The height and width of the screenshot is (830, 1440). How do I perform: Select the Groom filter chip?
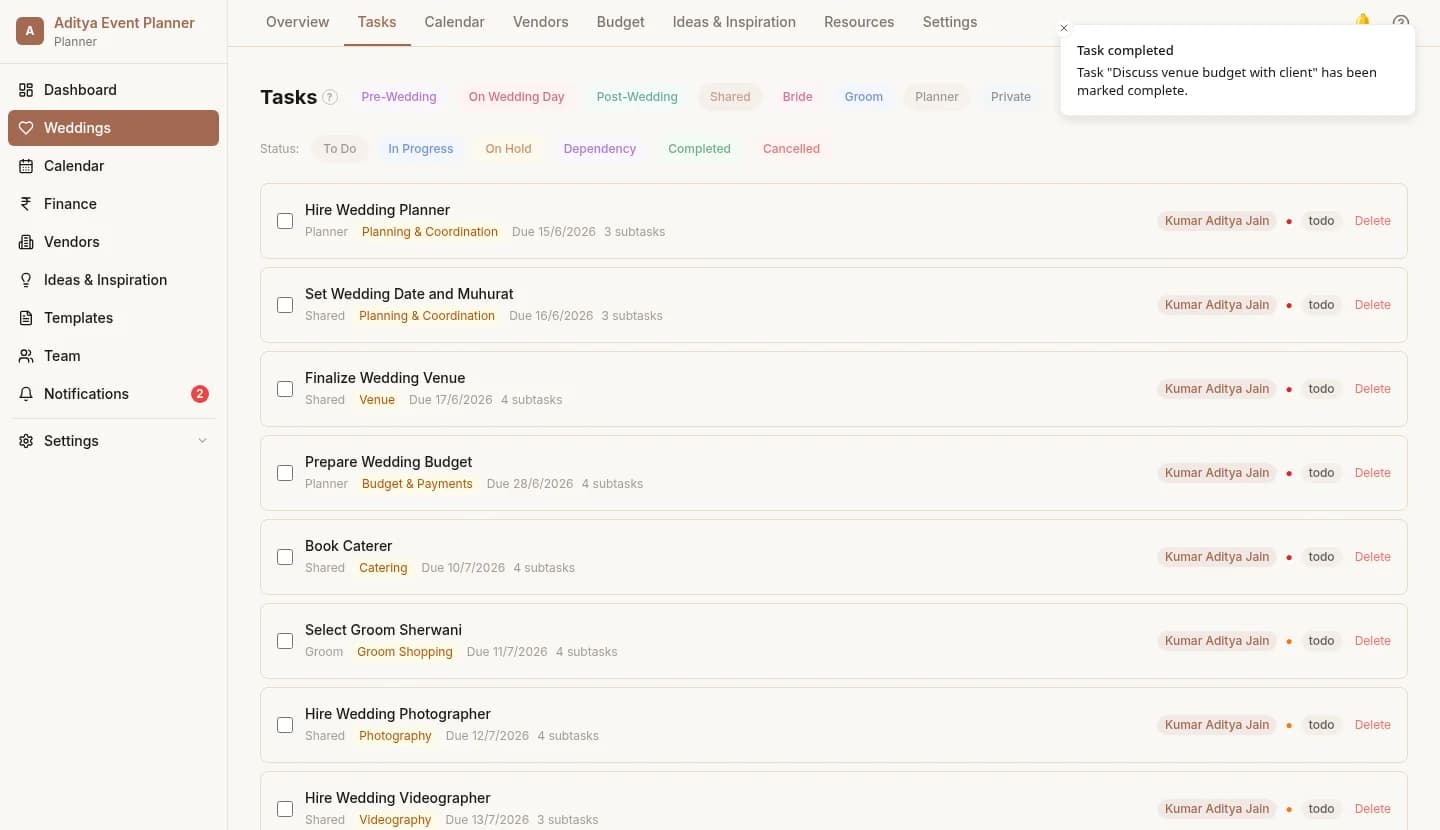(x=864, y=97)
